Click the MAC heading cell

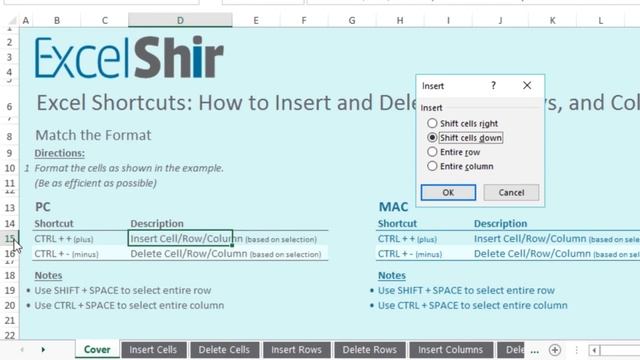pos(393,207)
